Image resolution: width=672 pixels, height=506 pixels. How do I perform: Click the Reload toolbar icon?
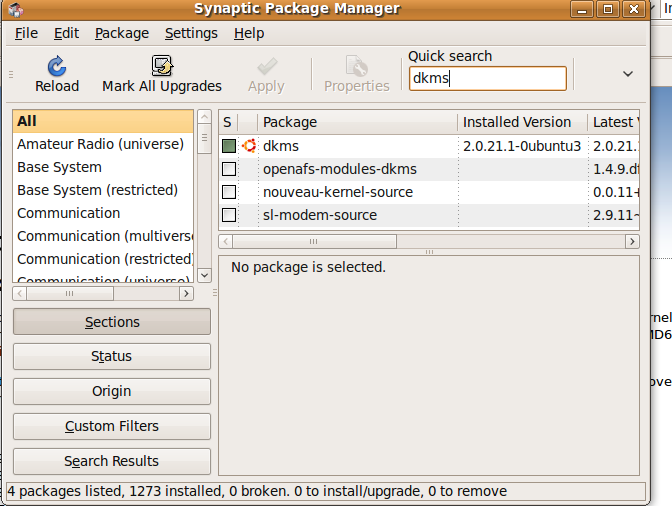(56, 66)
